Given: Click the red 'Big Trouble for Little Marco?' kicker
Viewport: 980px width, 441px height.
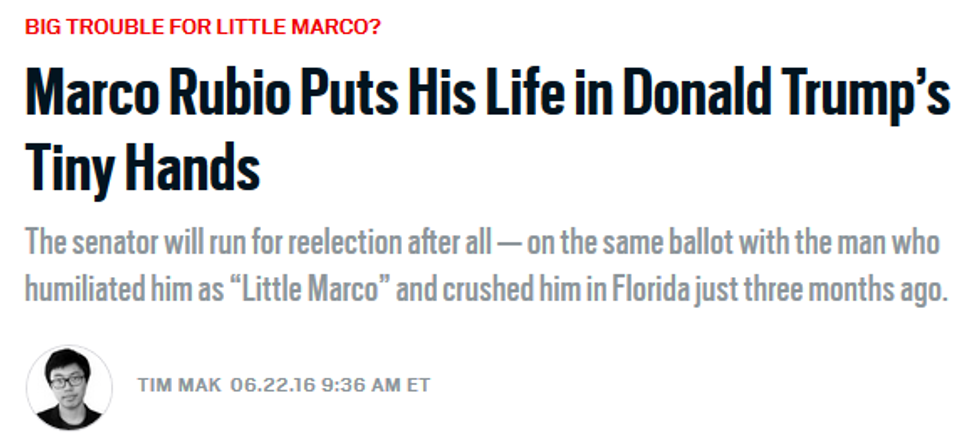Looking at the screenshot, I should [203, 25].
